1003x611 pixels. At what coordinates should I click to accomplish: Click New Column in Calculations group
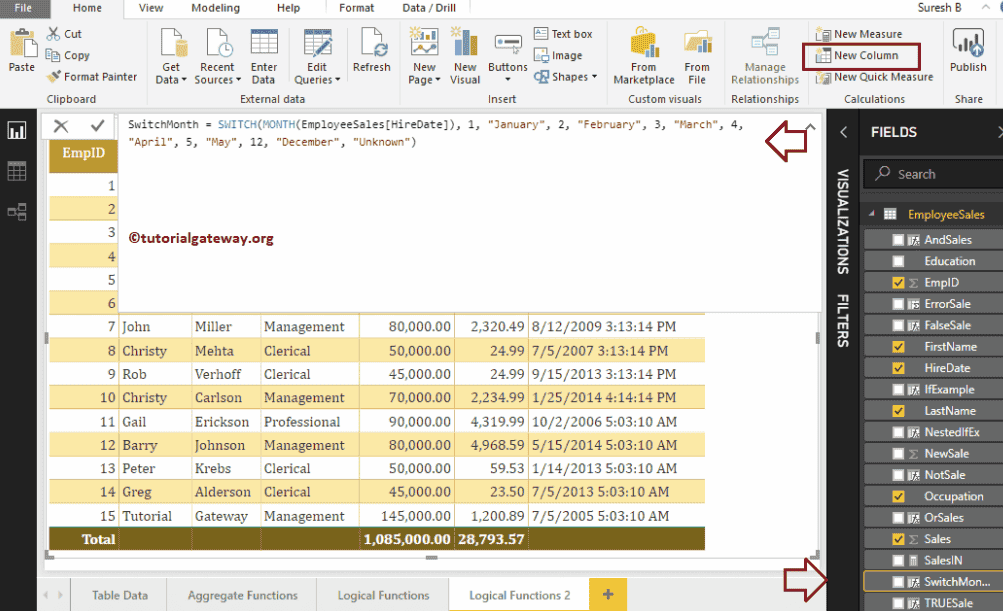coord(861,56)
